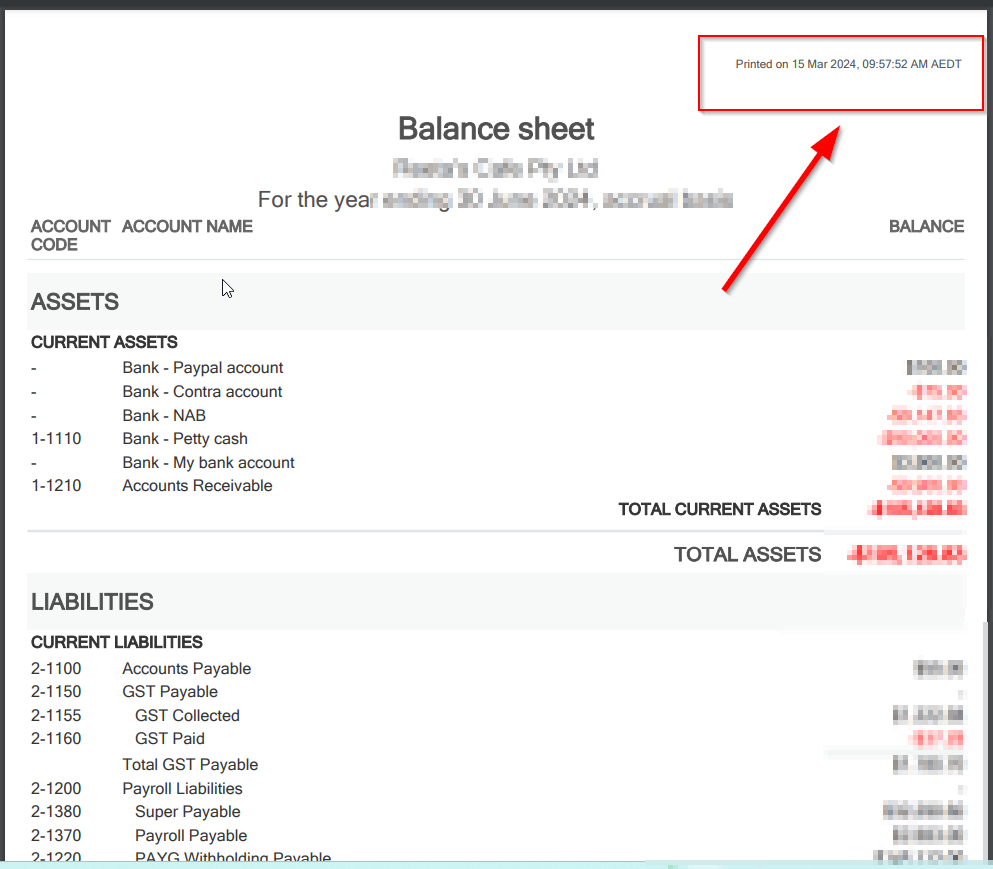
Task: Select the Bank - Paypal account row
Action: click(x=497, y=367)
